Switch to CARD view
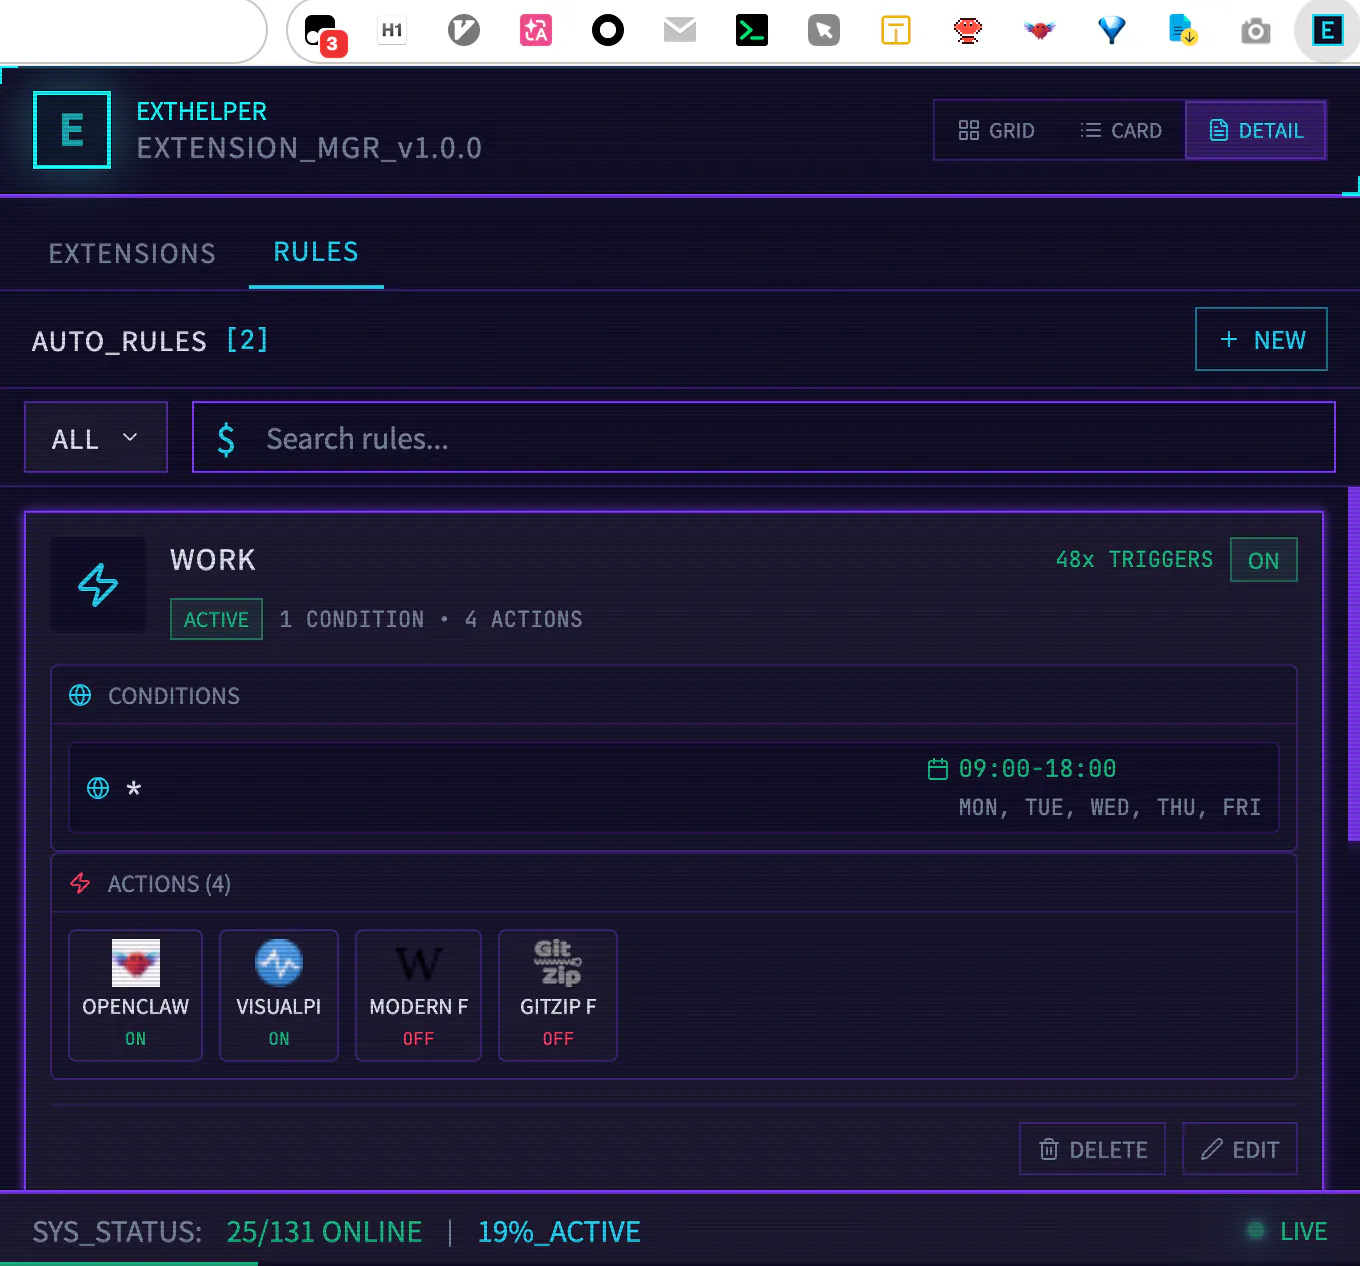Screen dimensions: 1360x1266 pos(1121,130)
